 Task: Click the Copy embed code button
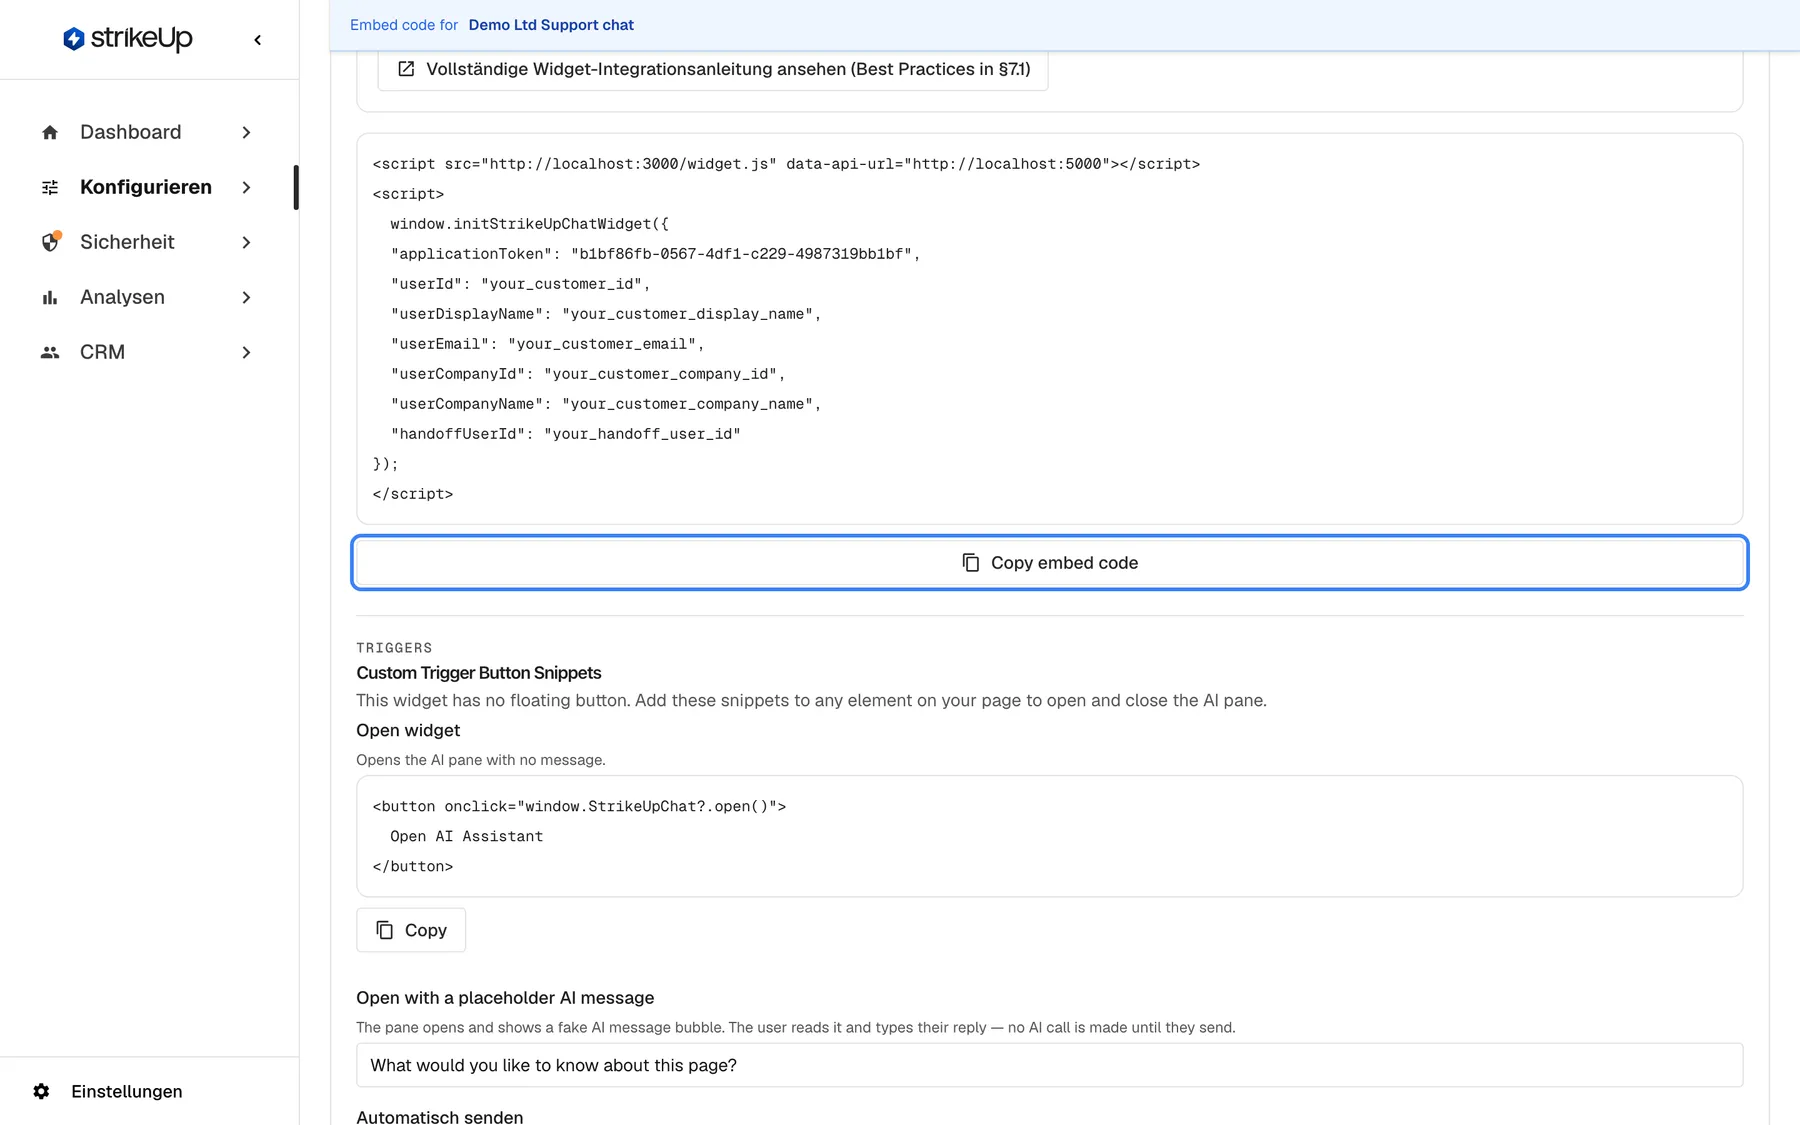pos(1050,563)
